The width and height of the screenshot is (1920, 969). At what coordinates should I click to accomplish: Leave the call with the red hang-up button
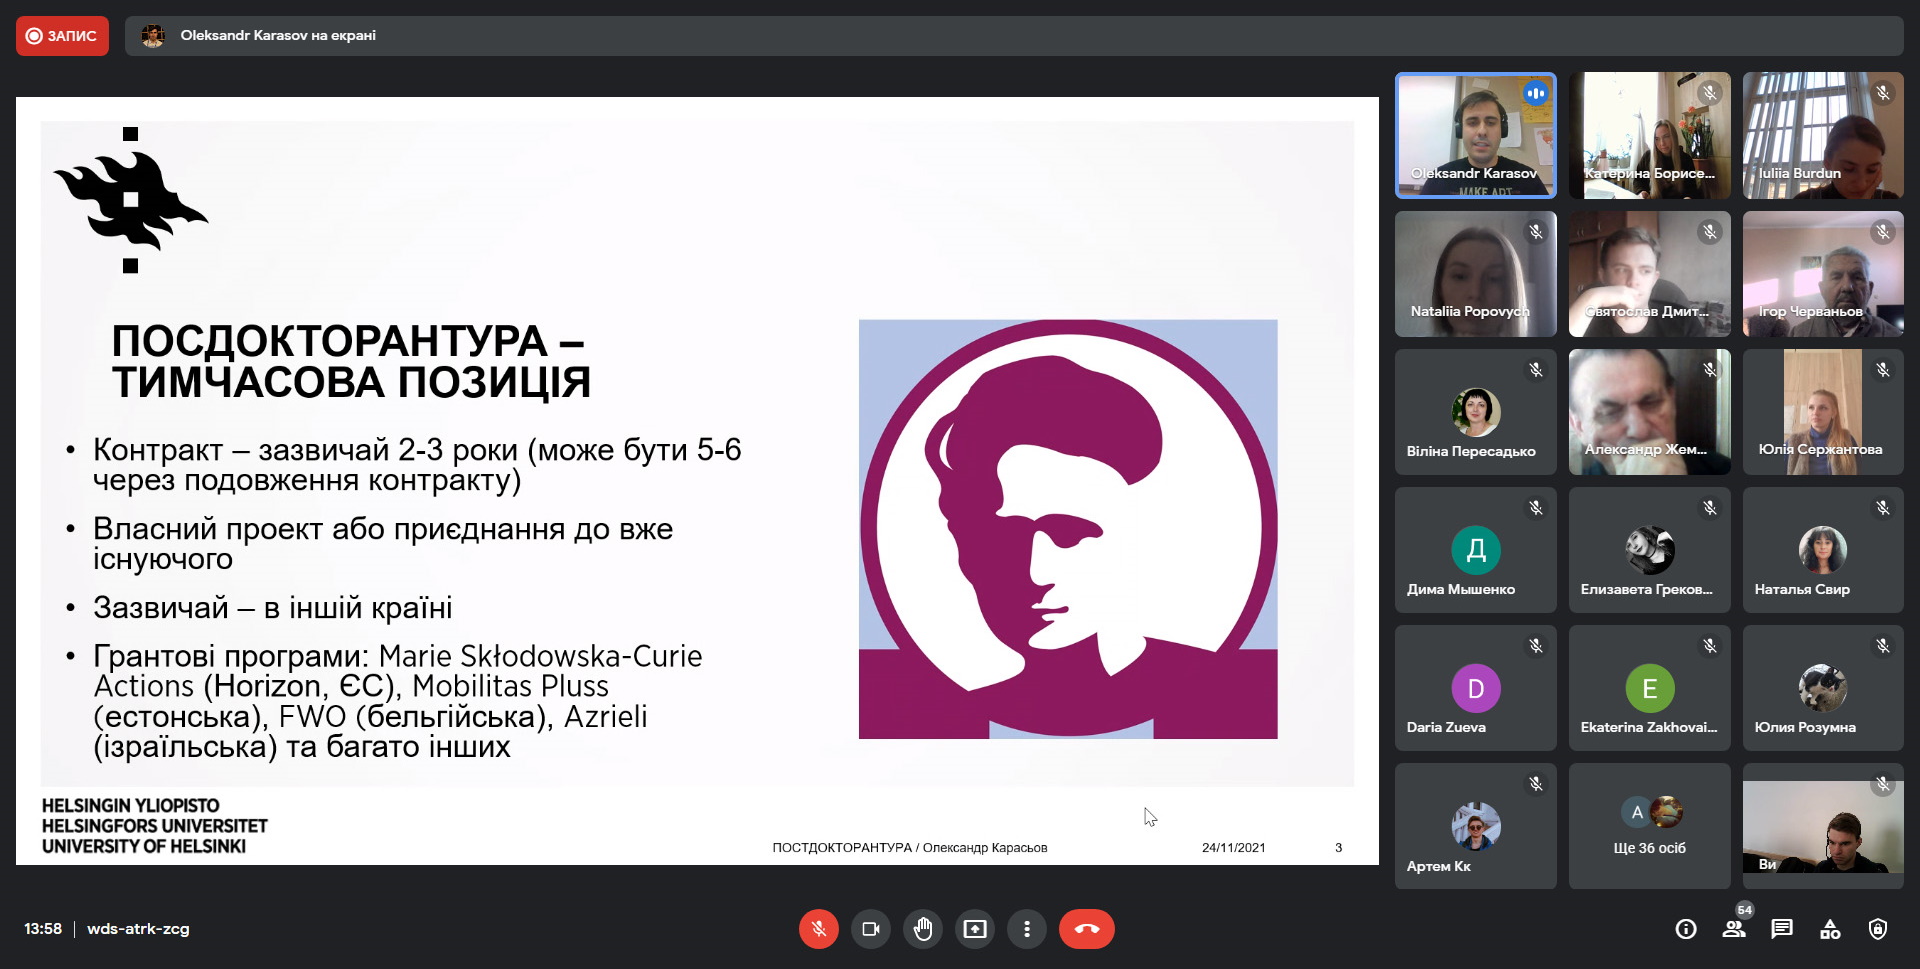(1086, 929)
